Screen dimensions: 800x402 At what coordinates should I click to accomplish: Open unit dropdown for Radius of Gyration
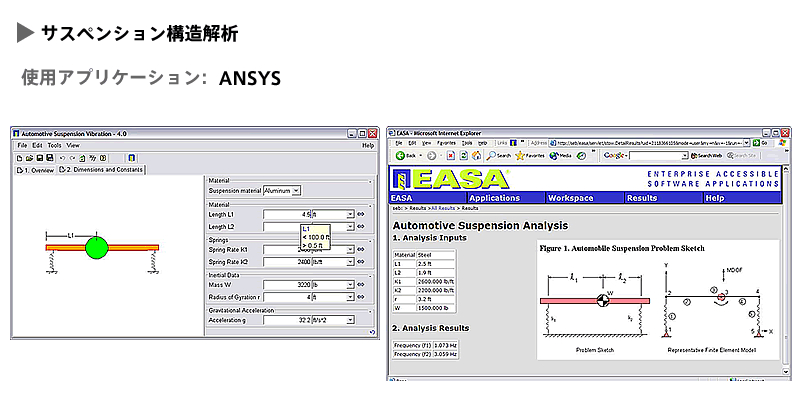pyautogui.click(x=350, y=297)
